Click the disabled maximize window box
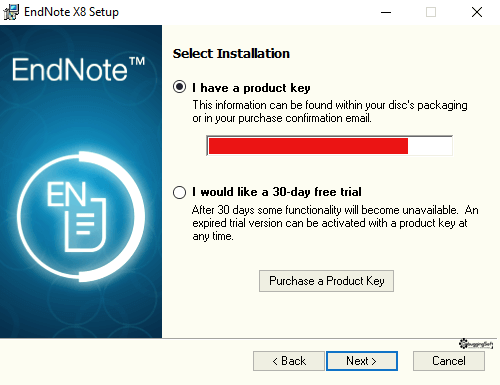This screenshot has width=500, height=385. 431,12
